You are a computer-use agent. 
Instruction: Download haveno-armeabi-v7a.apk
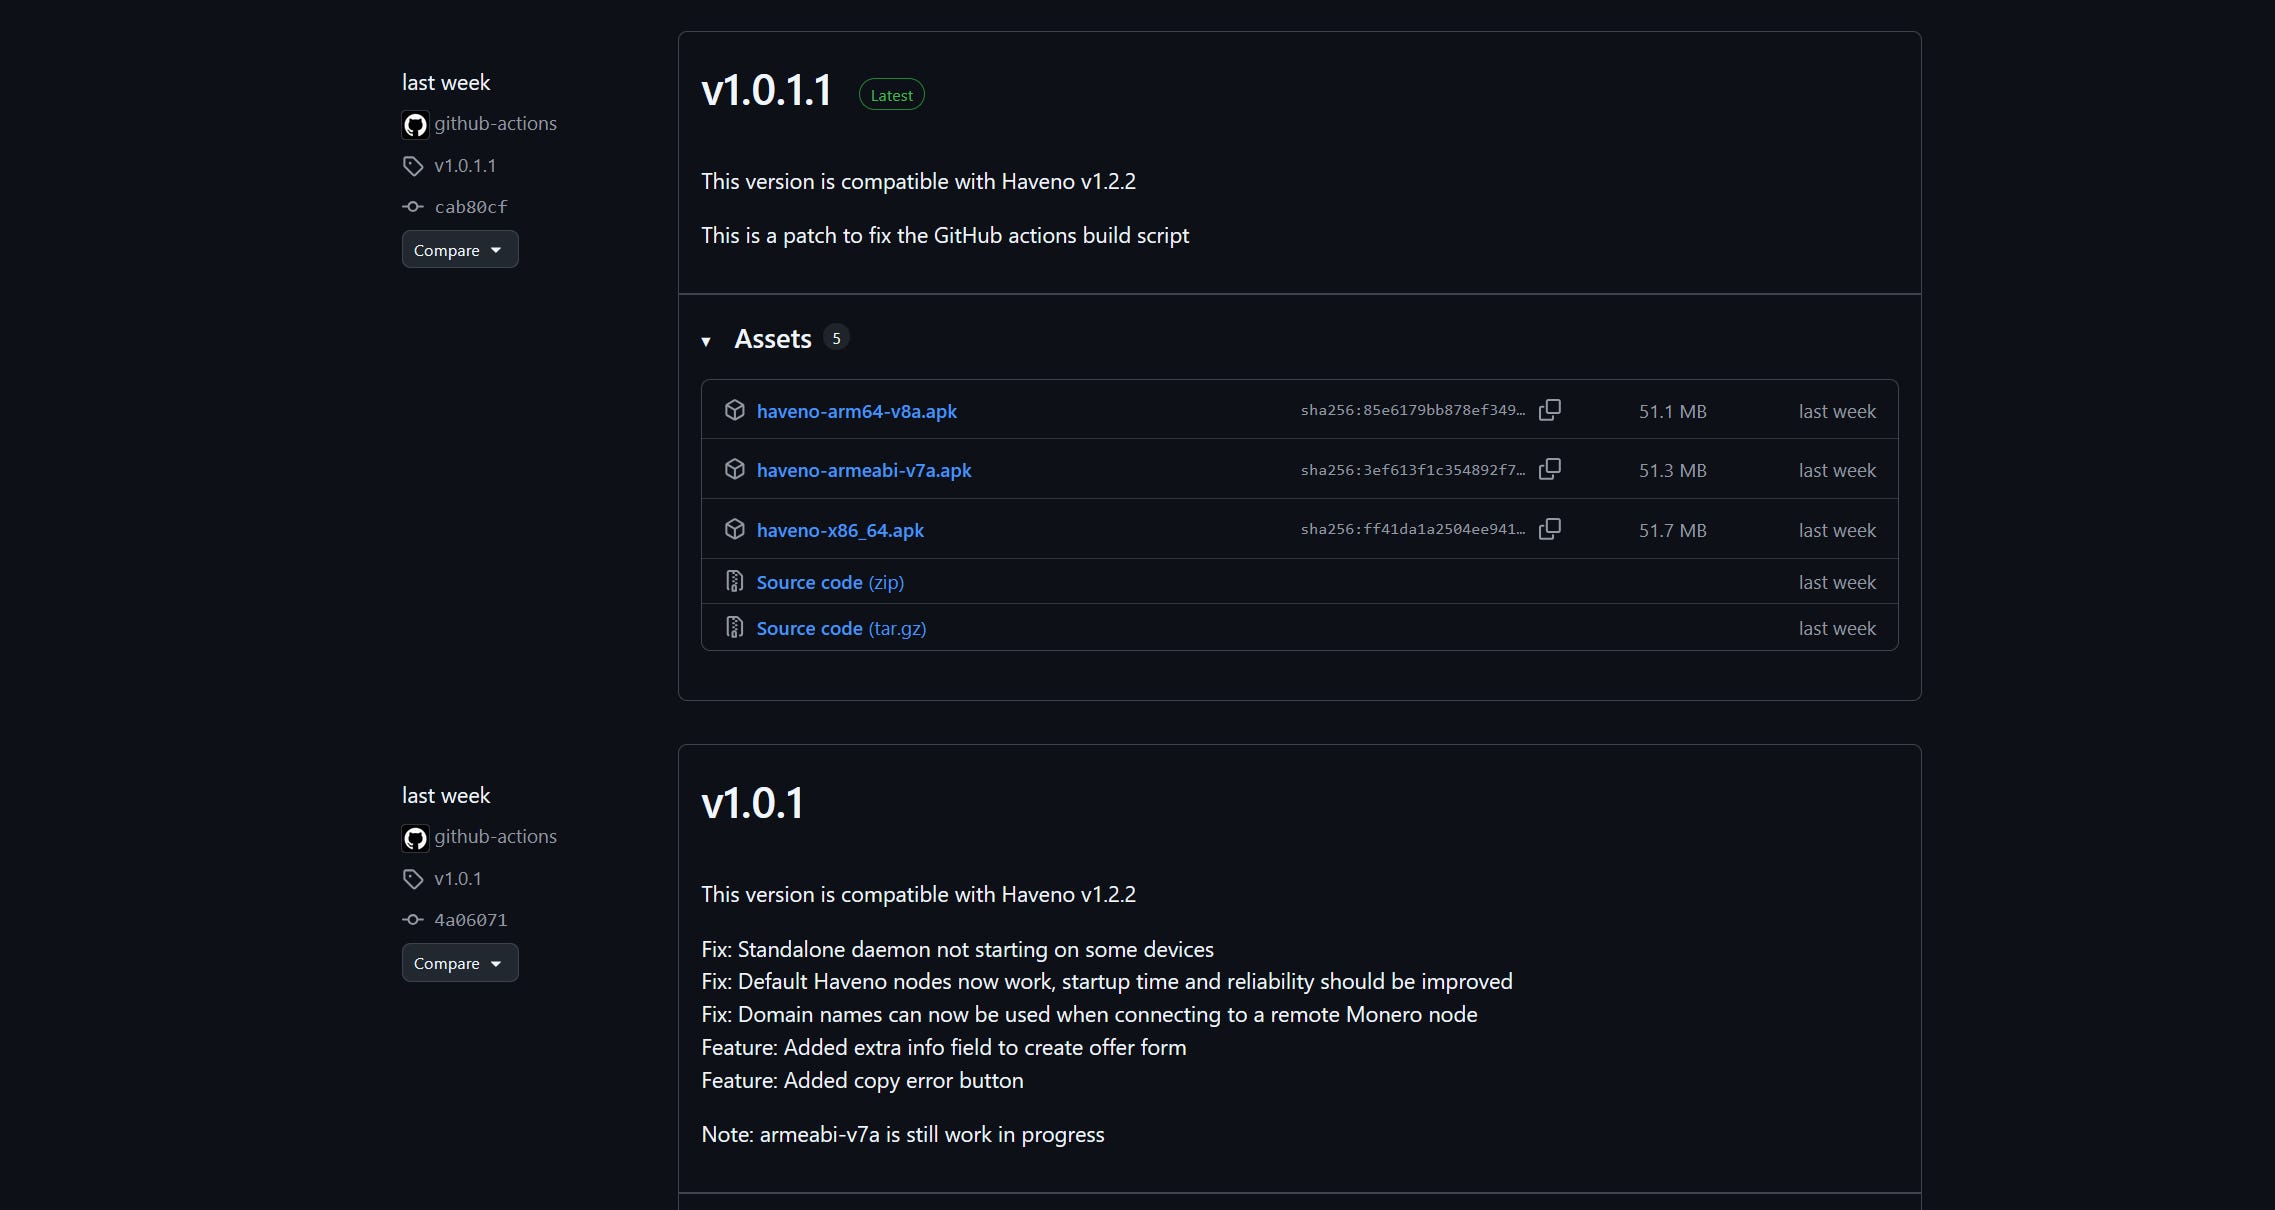[x=863, y=470]
